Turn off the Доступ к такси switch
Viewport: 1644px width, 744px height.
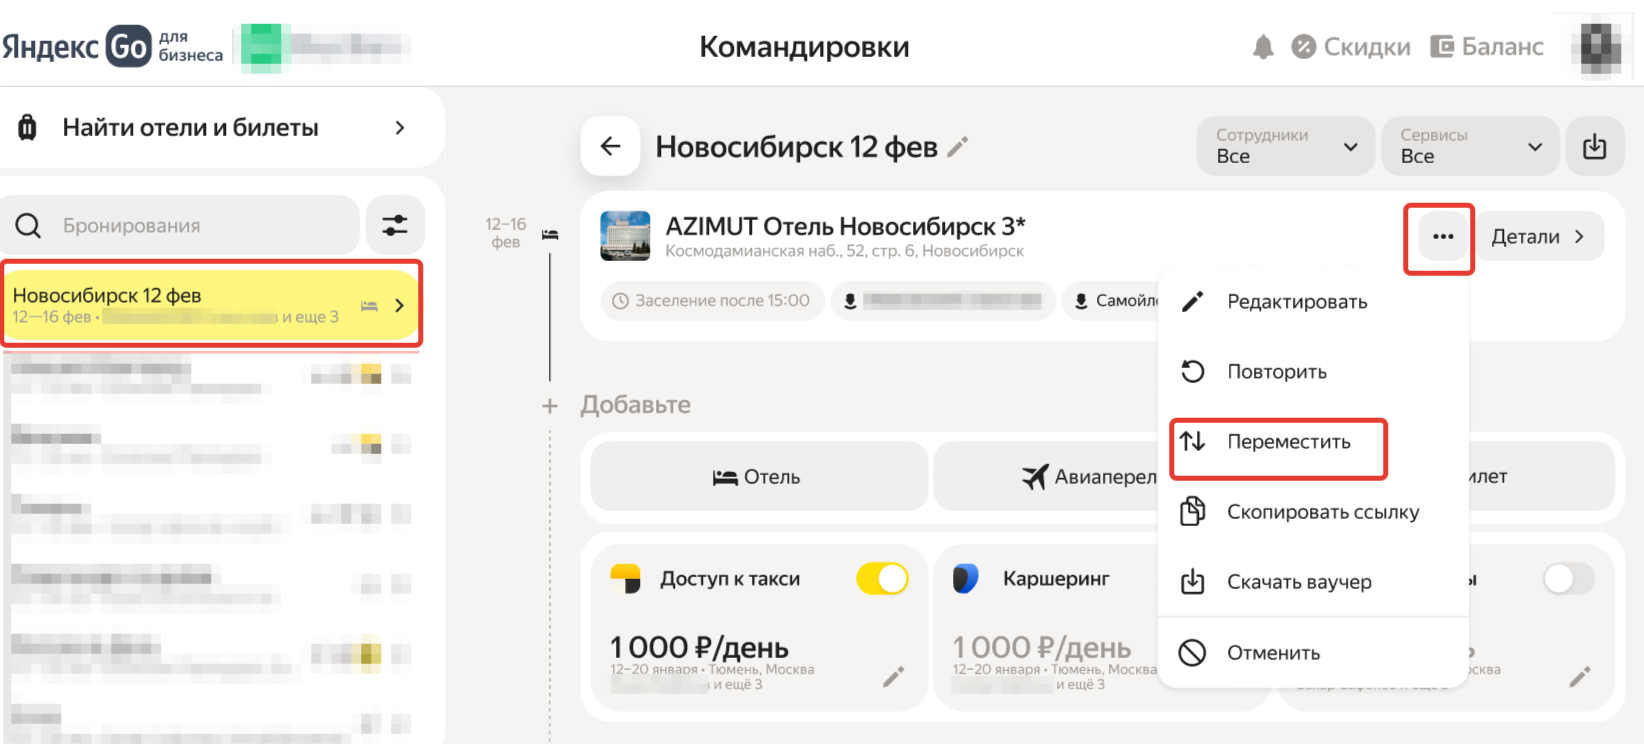tap(882, 579)
